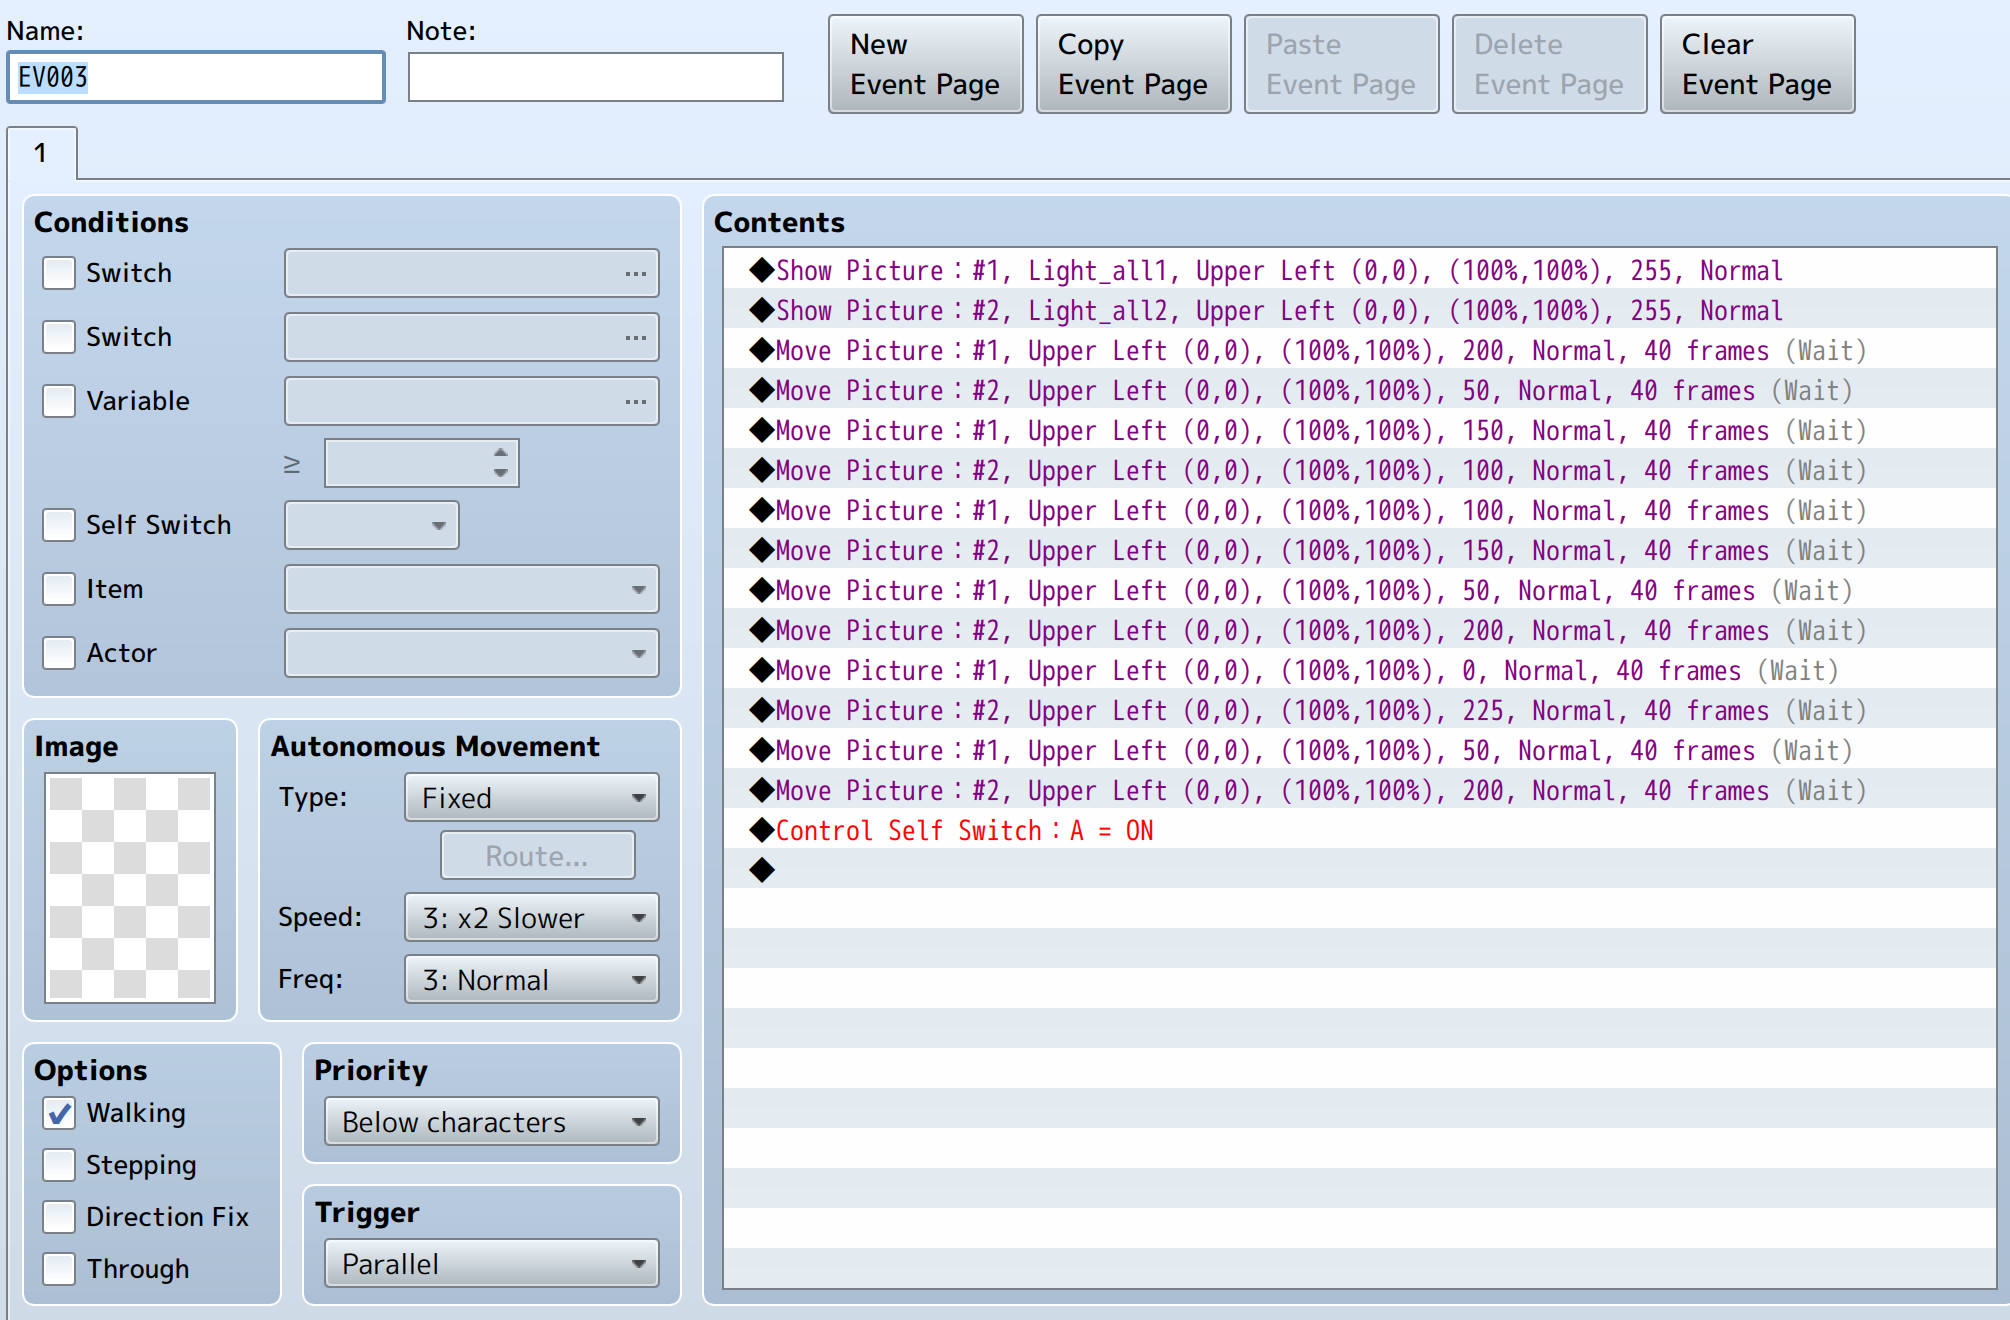Open the Trigger dropdown set to Parallel
The width and height of the screenshot is (2010, 1320).
492,1264
